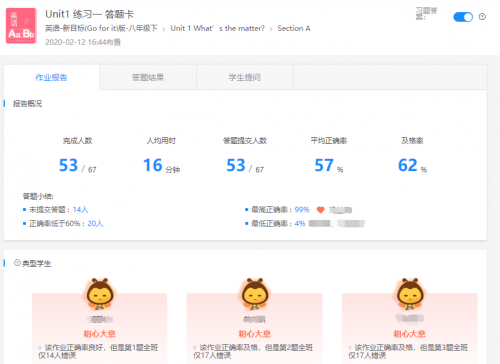
Task: Click the 粗心大意 label on the 第2题 card
Action: coord(254,334)
